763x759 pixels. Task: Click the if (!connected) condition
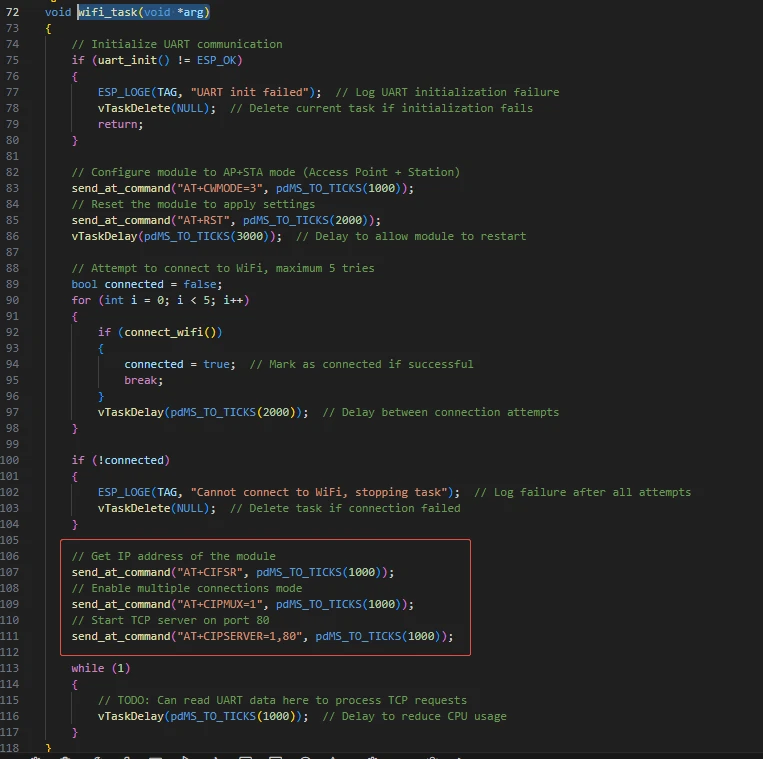tap(120, 460)
